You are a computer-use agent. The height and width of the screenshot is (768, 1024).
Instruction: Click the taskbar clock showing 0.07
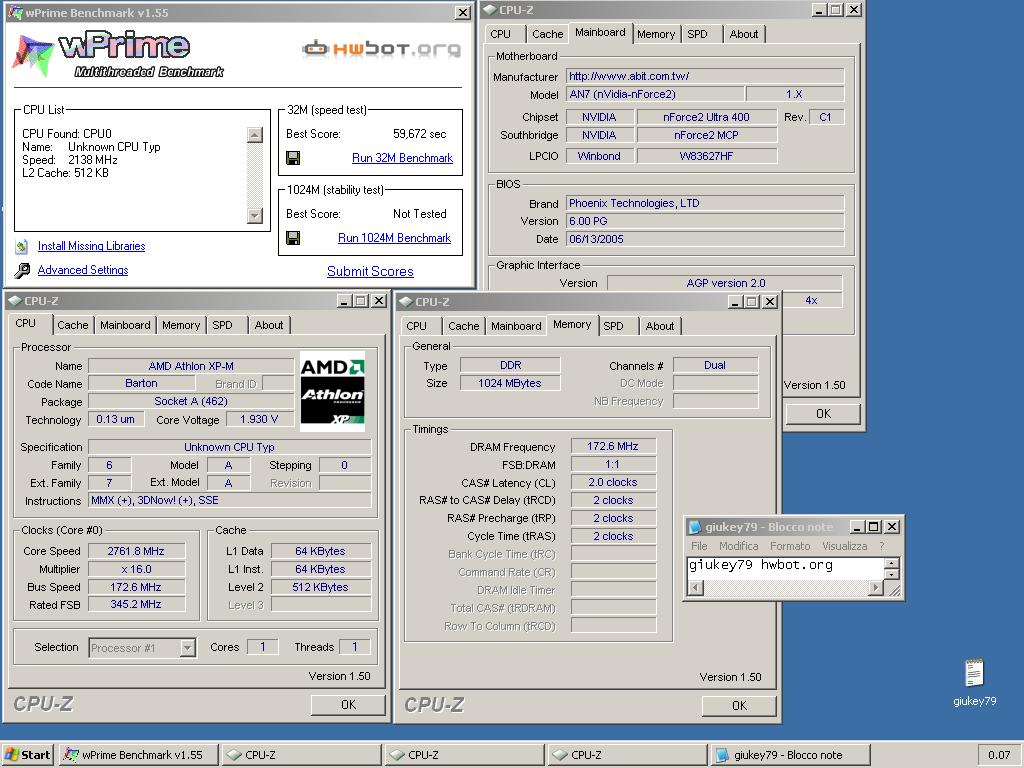click(x=999, y=755)
